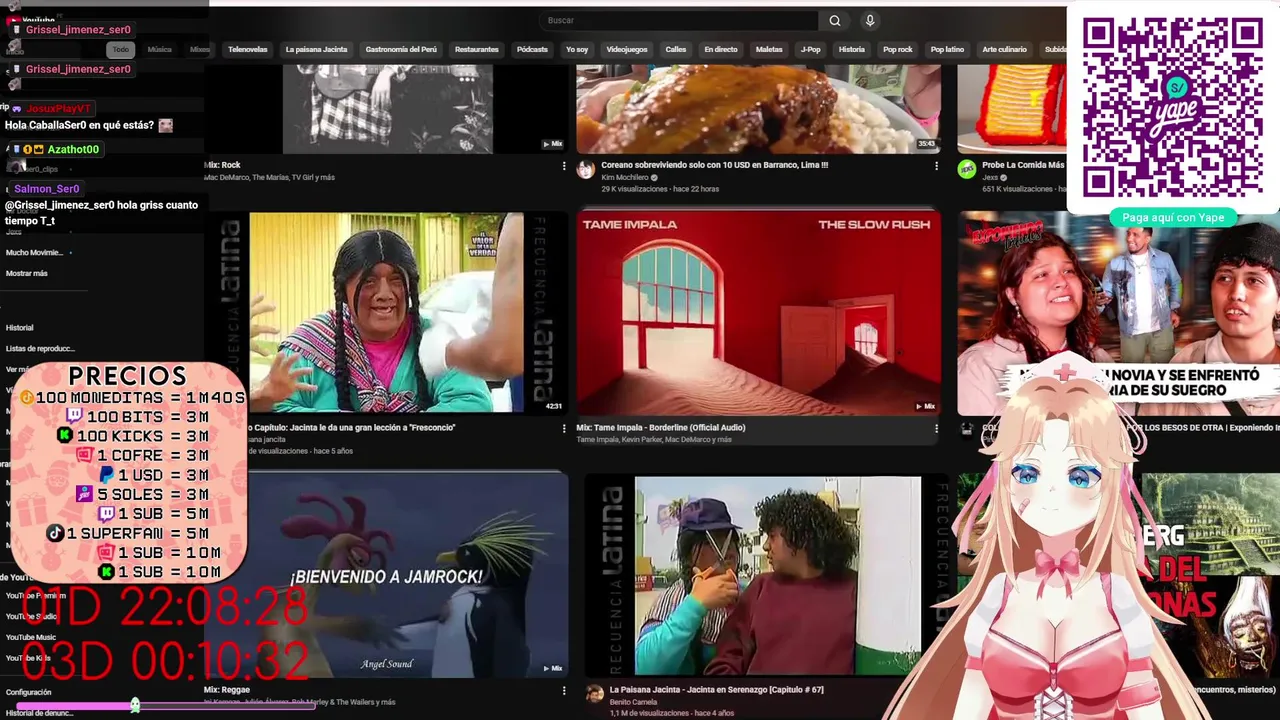Open options menu for Mix: Rock

(x=564, y=166)
